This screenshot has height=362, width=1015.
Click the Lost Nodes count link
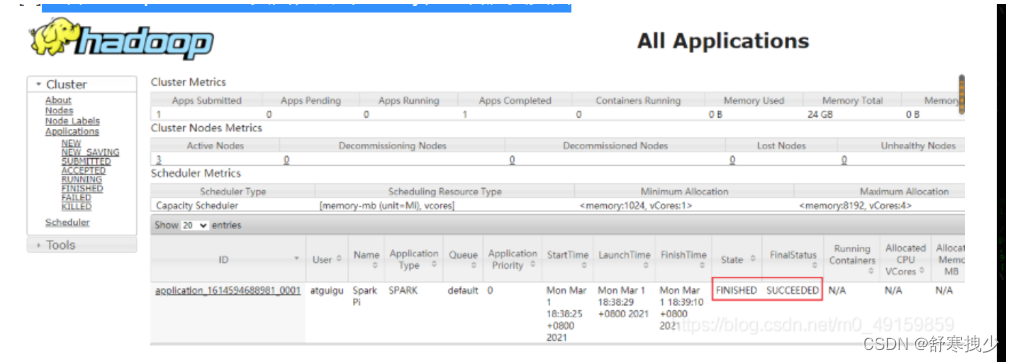(732, 159)
